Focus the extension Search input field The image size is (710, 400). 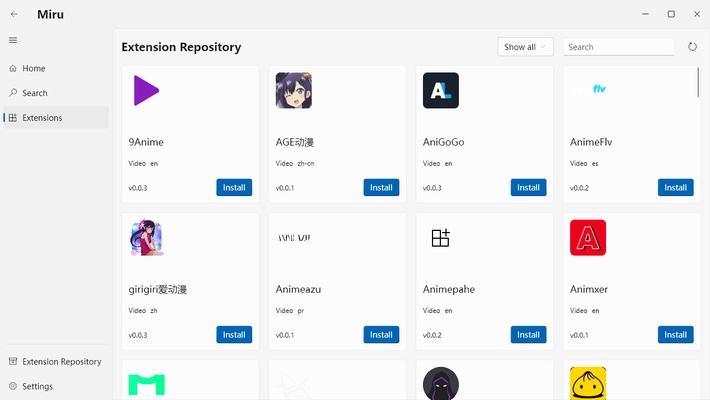point(618,47)
